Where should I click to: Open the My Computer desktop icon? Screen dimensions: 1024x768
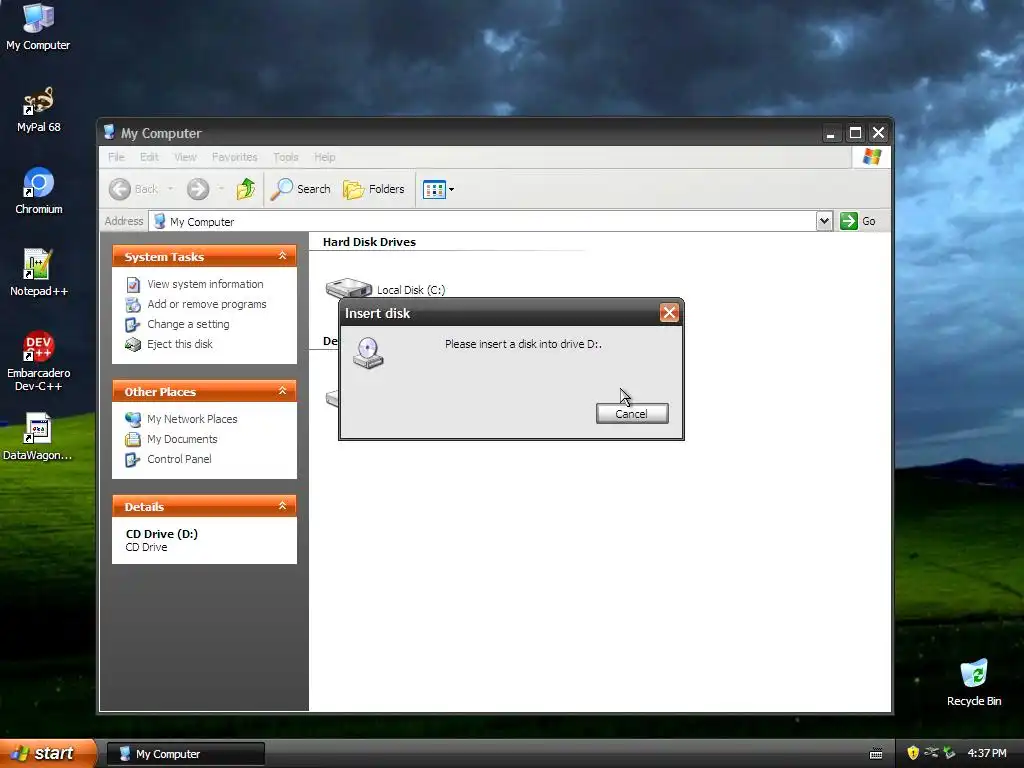(38, 27)
